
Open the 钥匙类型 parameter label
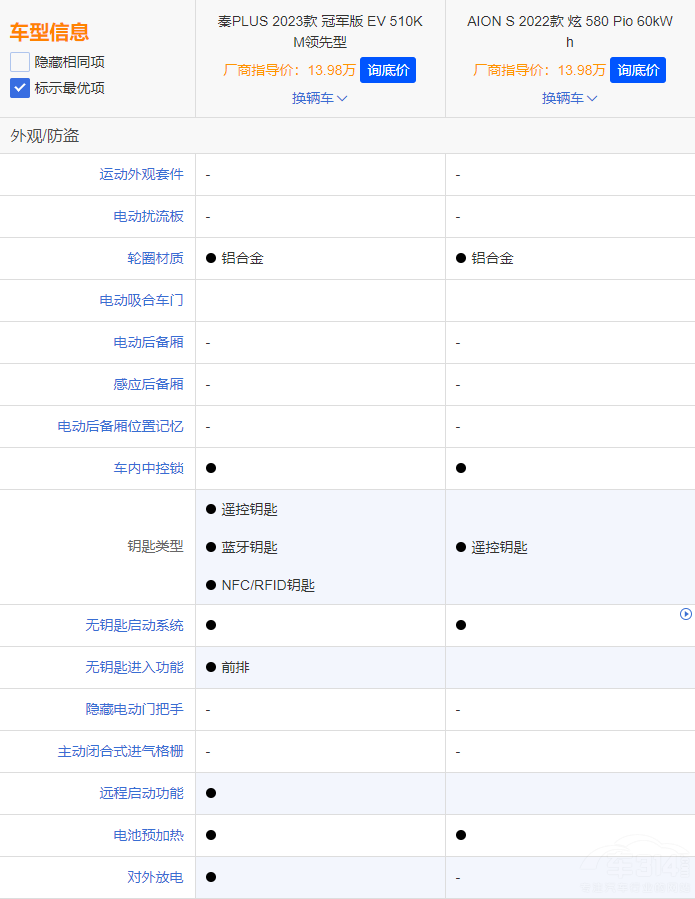click(155, 547)
